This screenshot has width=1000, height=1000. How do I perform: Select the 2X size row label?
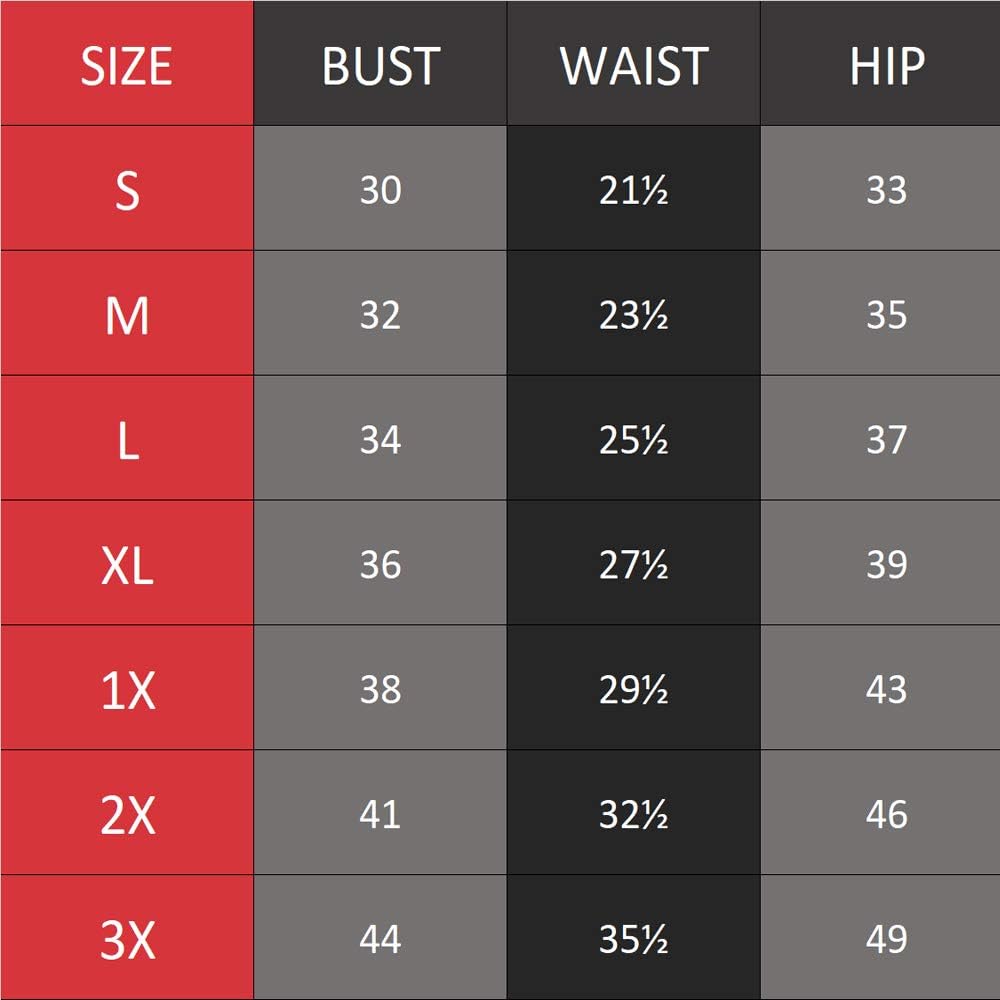[x=126, y=815]
